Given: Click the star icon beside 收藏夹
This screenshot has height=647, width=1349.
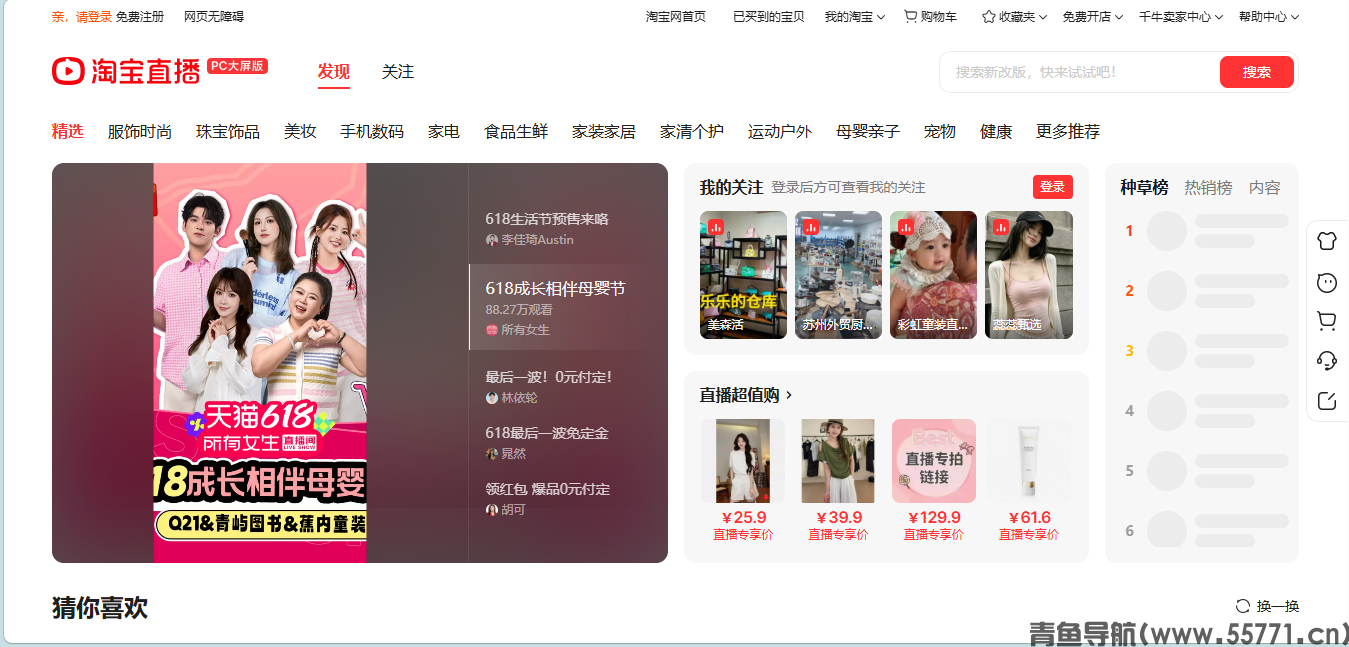Looking at the screenshot, I should coord(988,16).
